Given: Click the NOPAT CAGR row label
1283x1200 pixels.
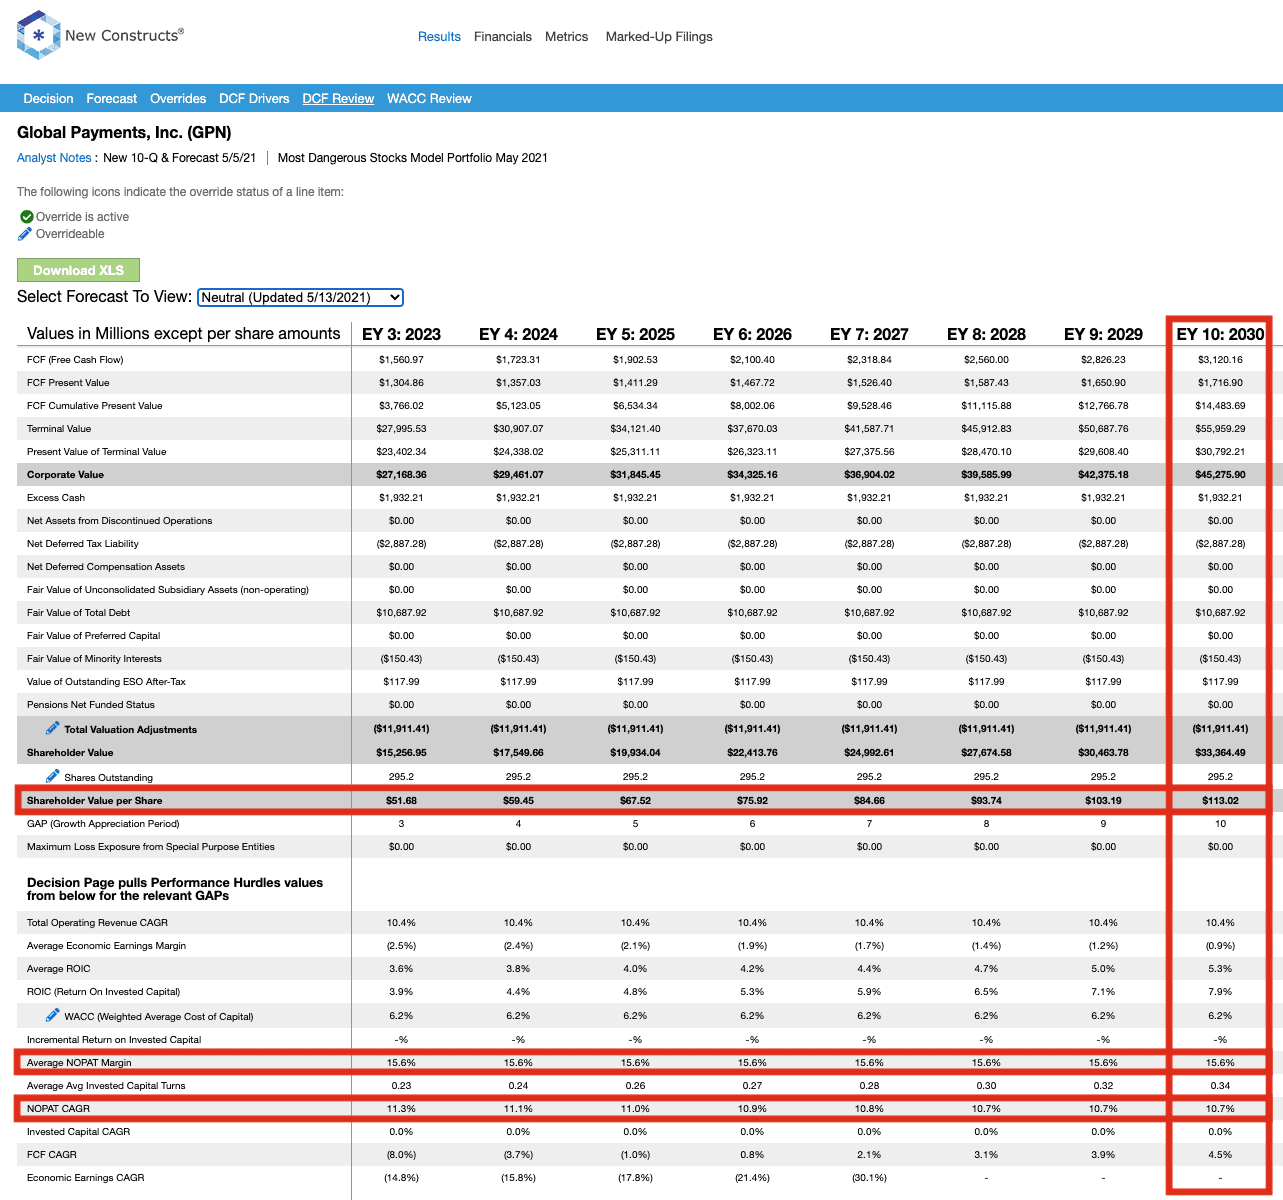Looking at the screenshot, I should click(58, 1109).
